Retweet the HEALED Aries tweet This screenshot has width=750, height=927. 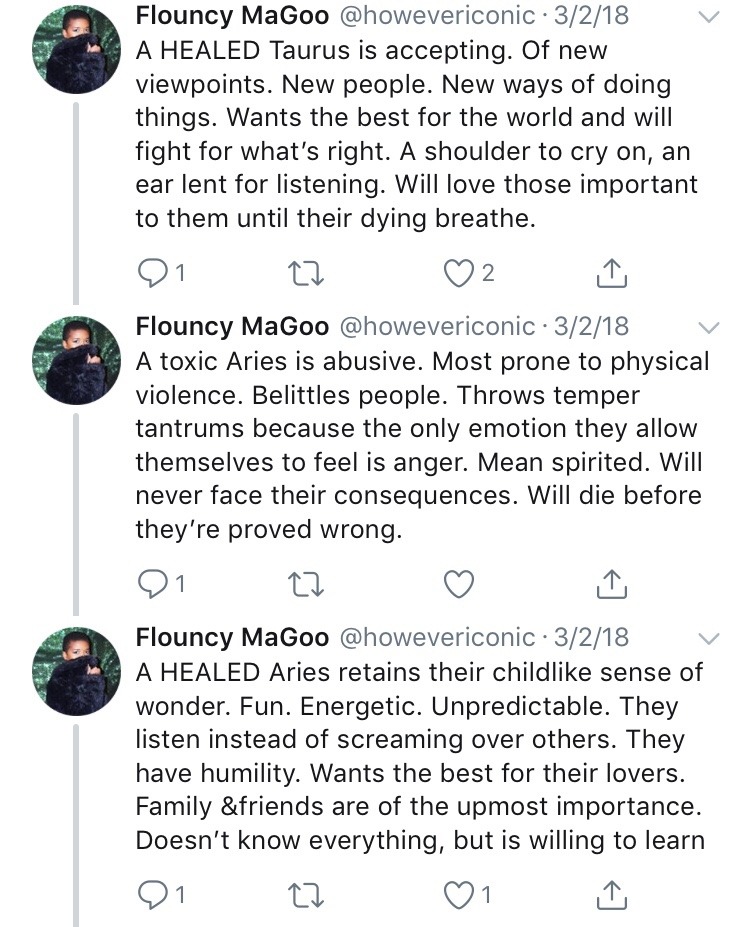tap(305, 895)
